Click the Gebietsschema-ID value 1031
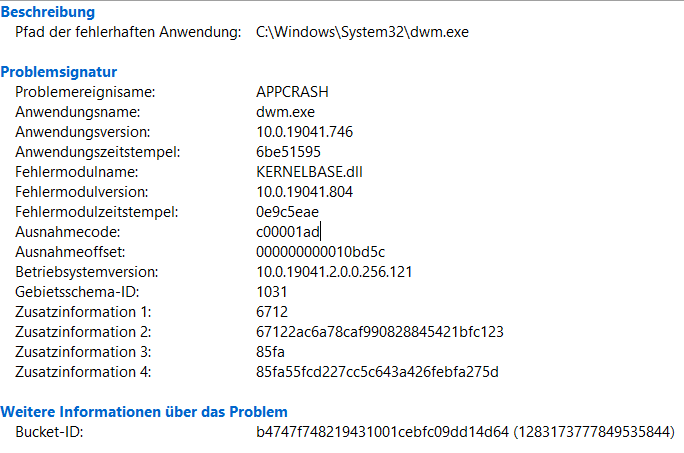 [271, 292]
